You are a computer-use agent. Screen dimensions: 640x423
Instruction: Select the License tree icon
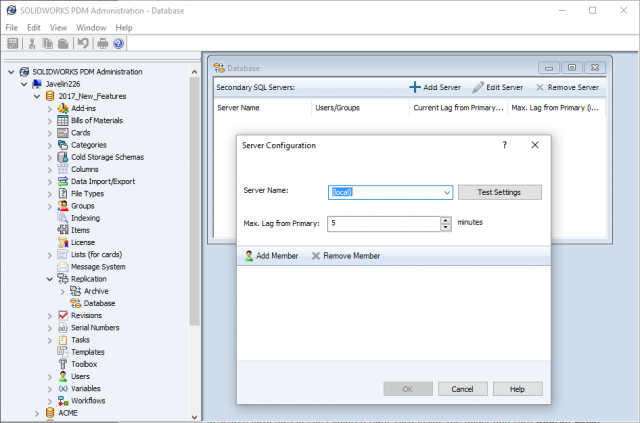(63, 243)
